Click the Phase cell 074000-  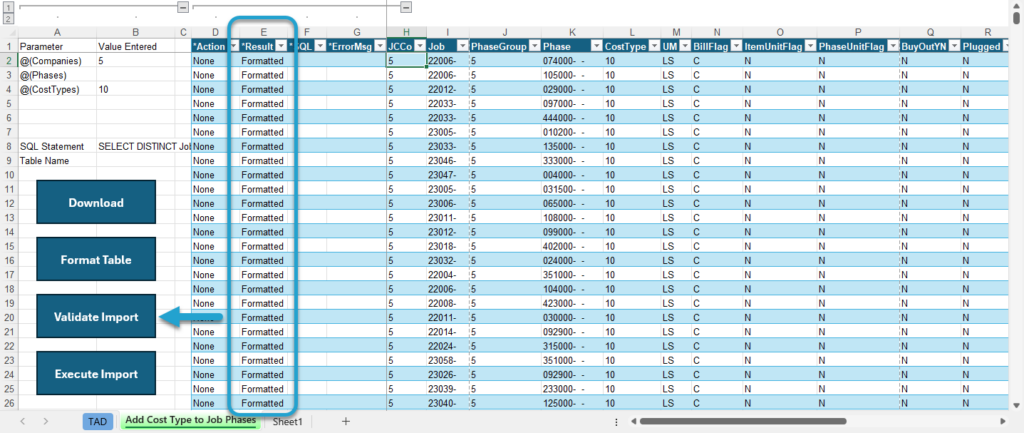click(572, 61)
